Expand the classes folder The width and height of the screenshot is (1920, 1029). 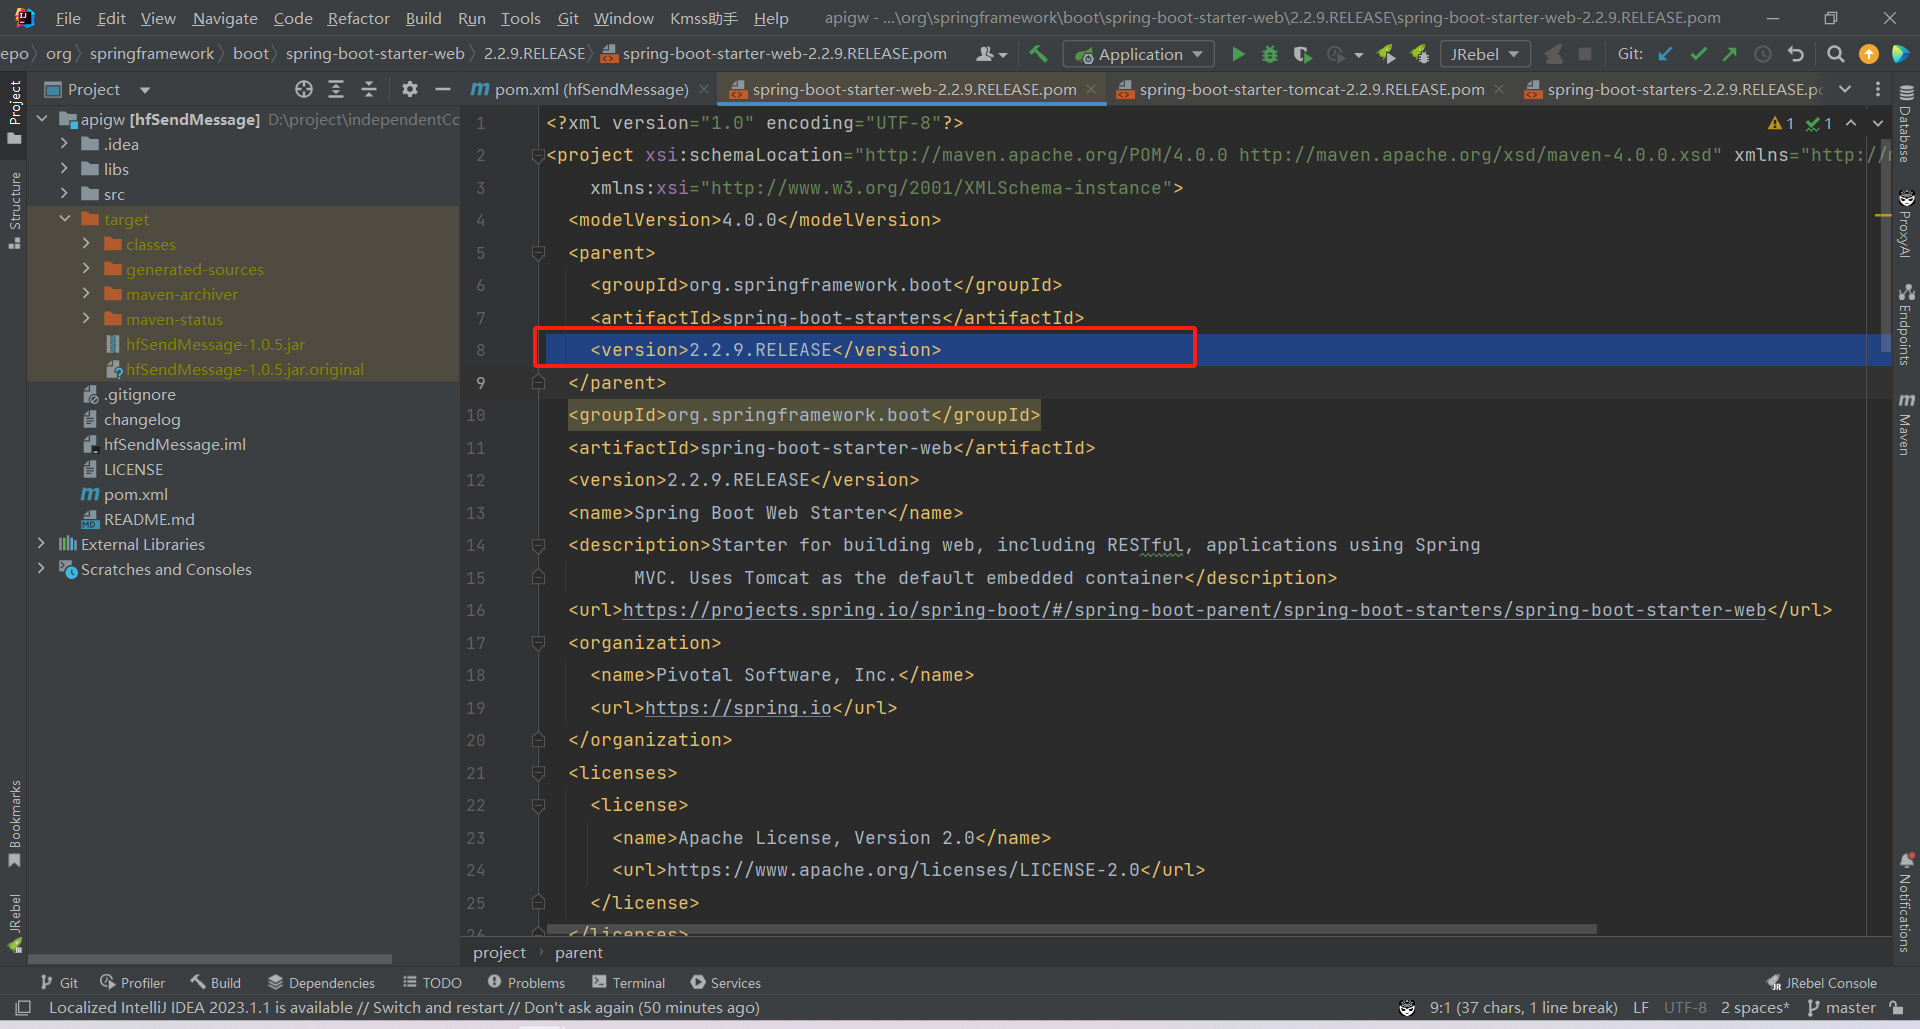click(86, 244)
